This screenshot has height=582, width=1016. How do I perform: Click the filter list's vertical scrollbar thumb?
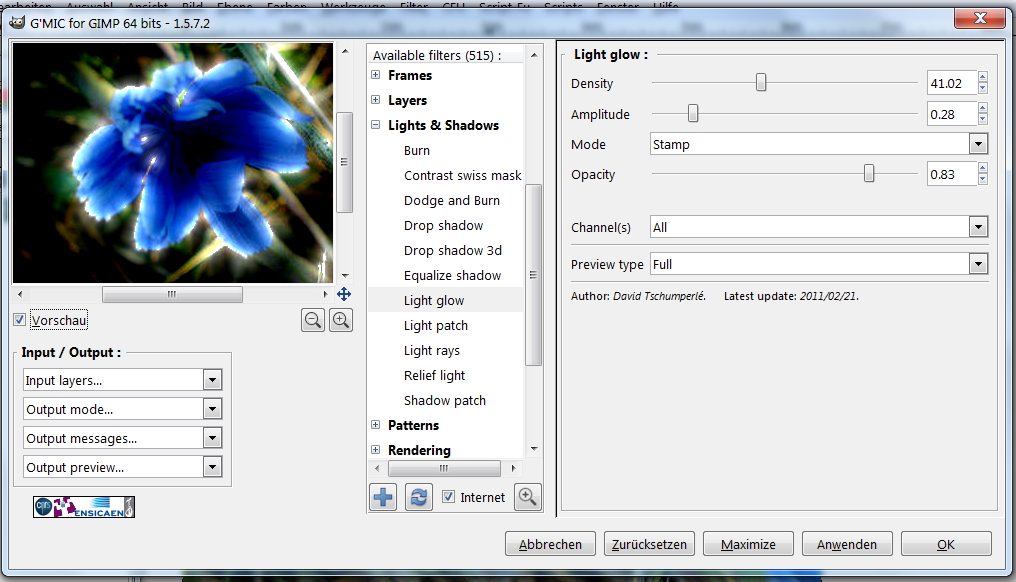tap(533, 275)
